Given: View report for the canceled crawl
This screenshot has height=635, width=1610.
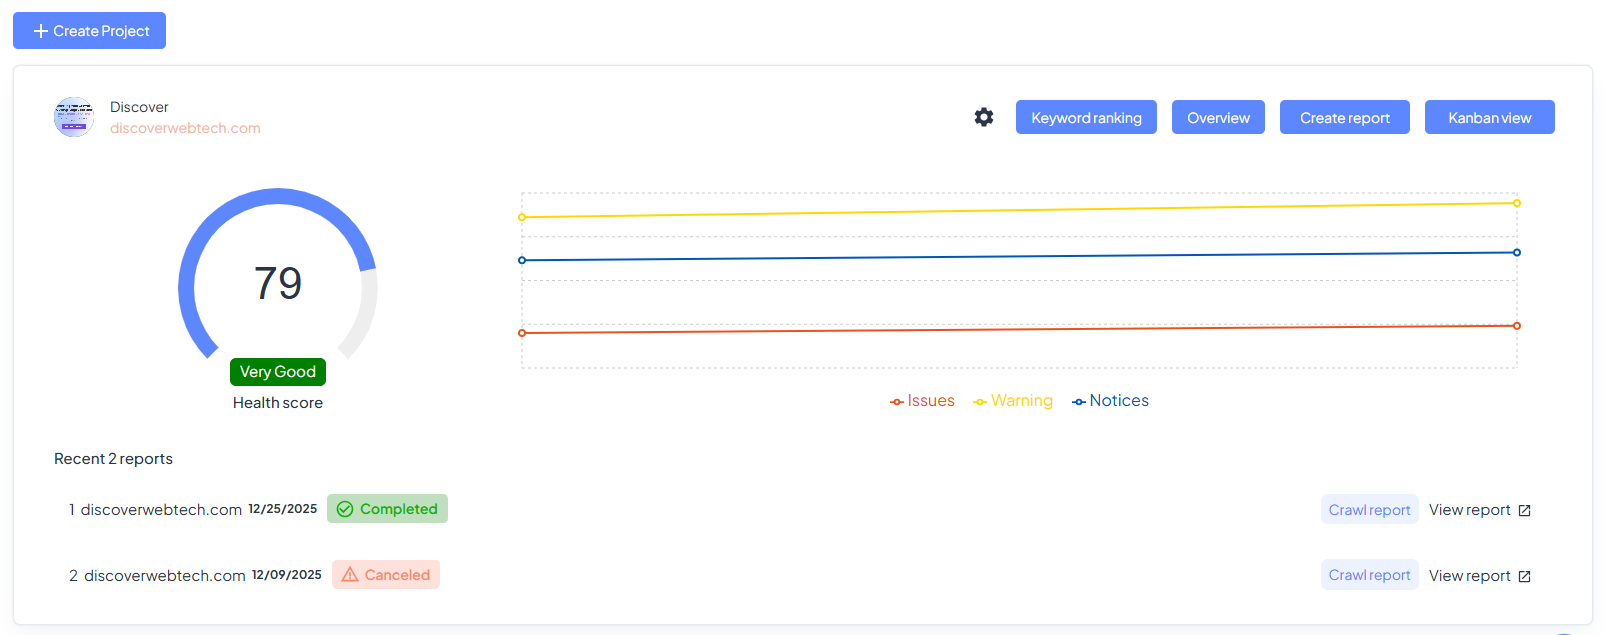Looking at the screenshot, I should click(x=1469, y=576).
